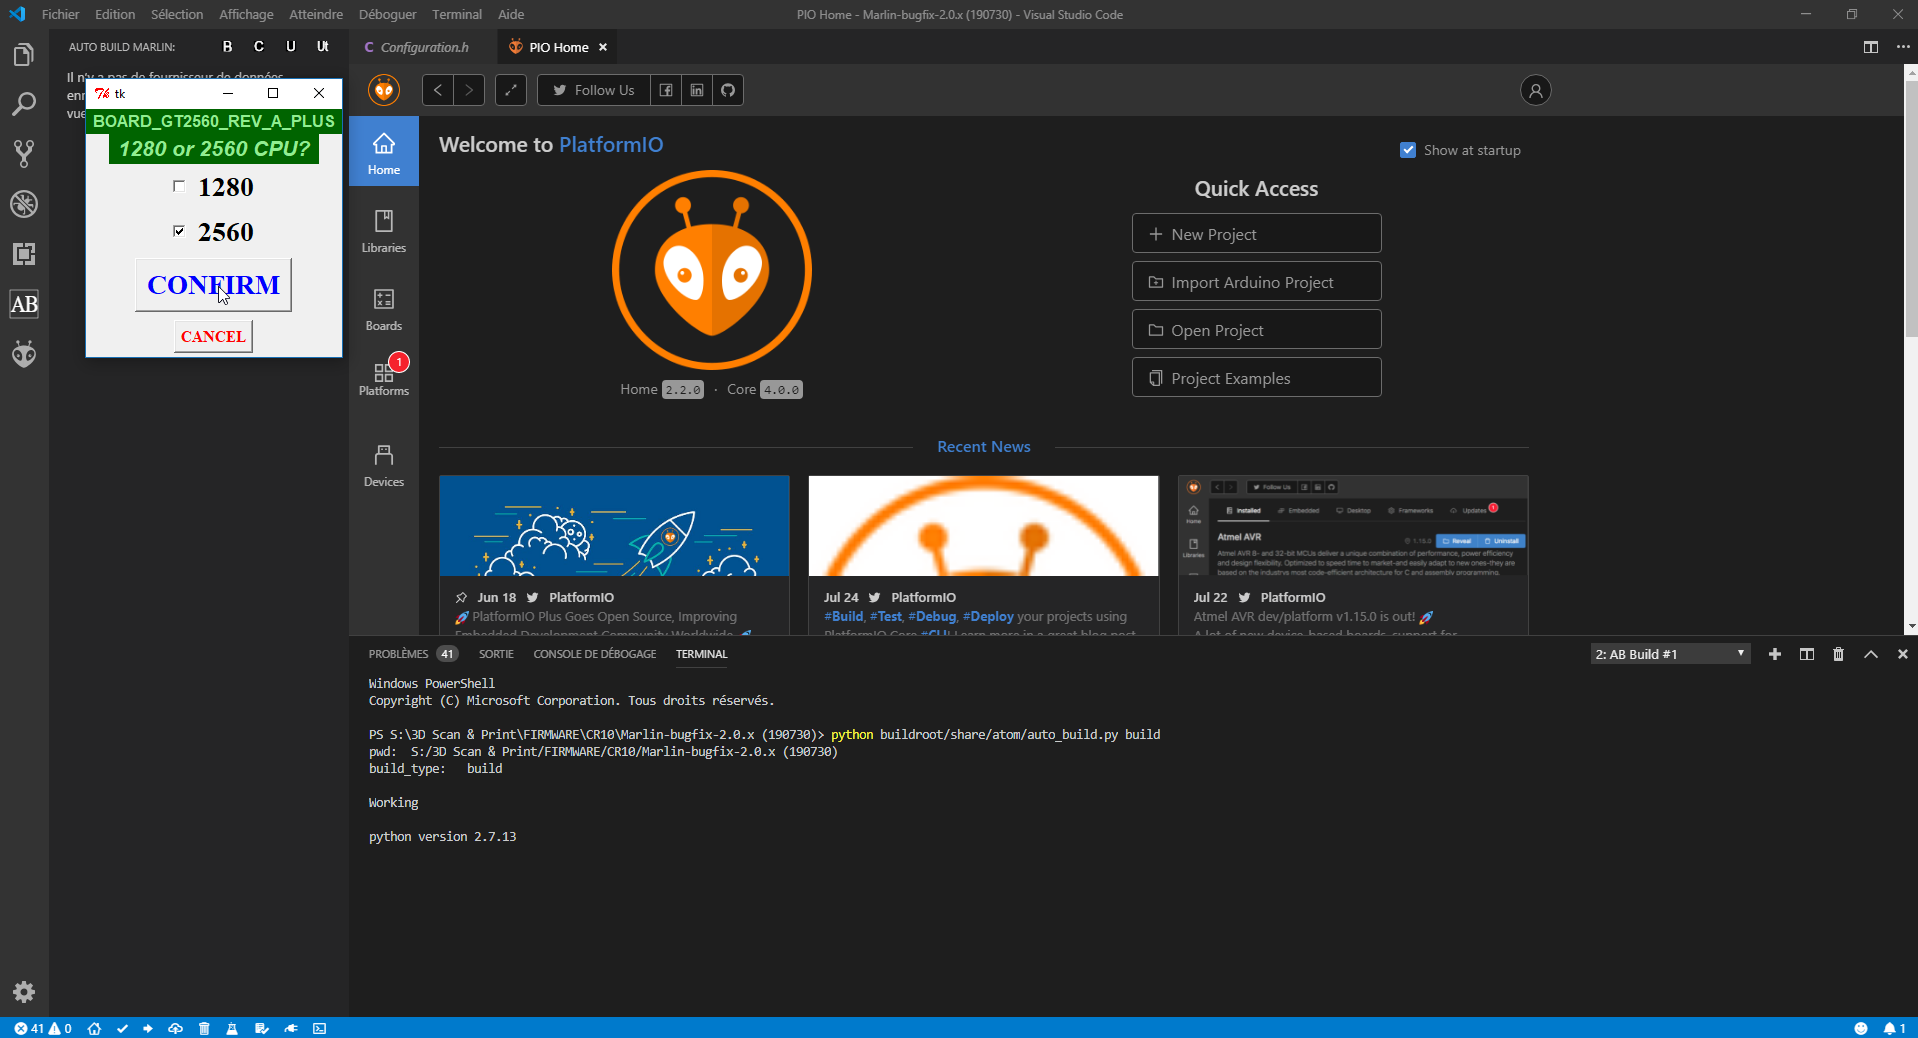
Task: Open the PIO account profile icon
Action: (1536, 91)
